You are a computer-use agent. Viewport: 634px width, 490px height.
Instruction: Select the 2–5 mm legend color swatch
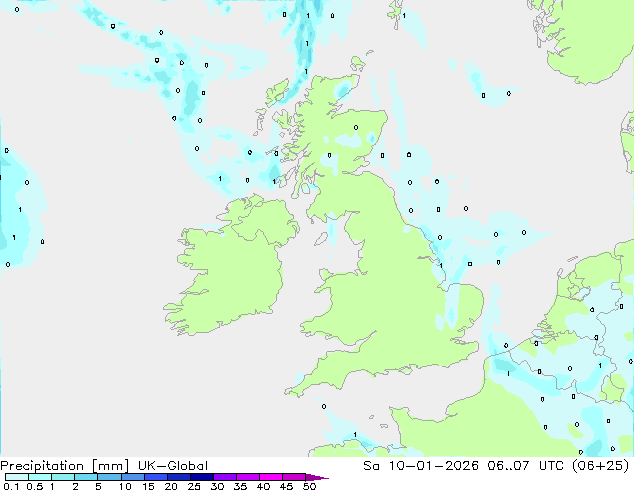pyautogui.click(x=86, y=477)
